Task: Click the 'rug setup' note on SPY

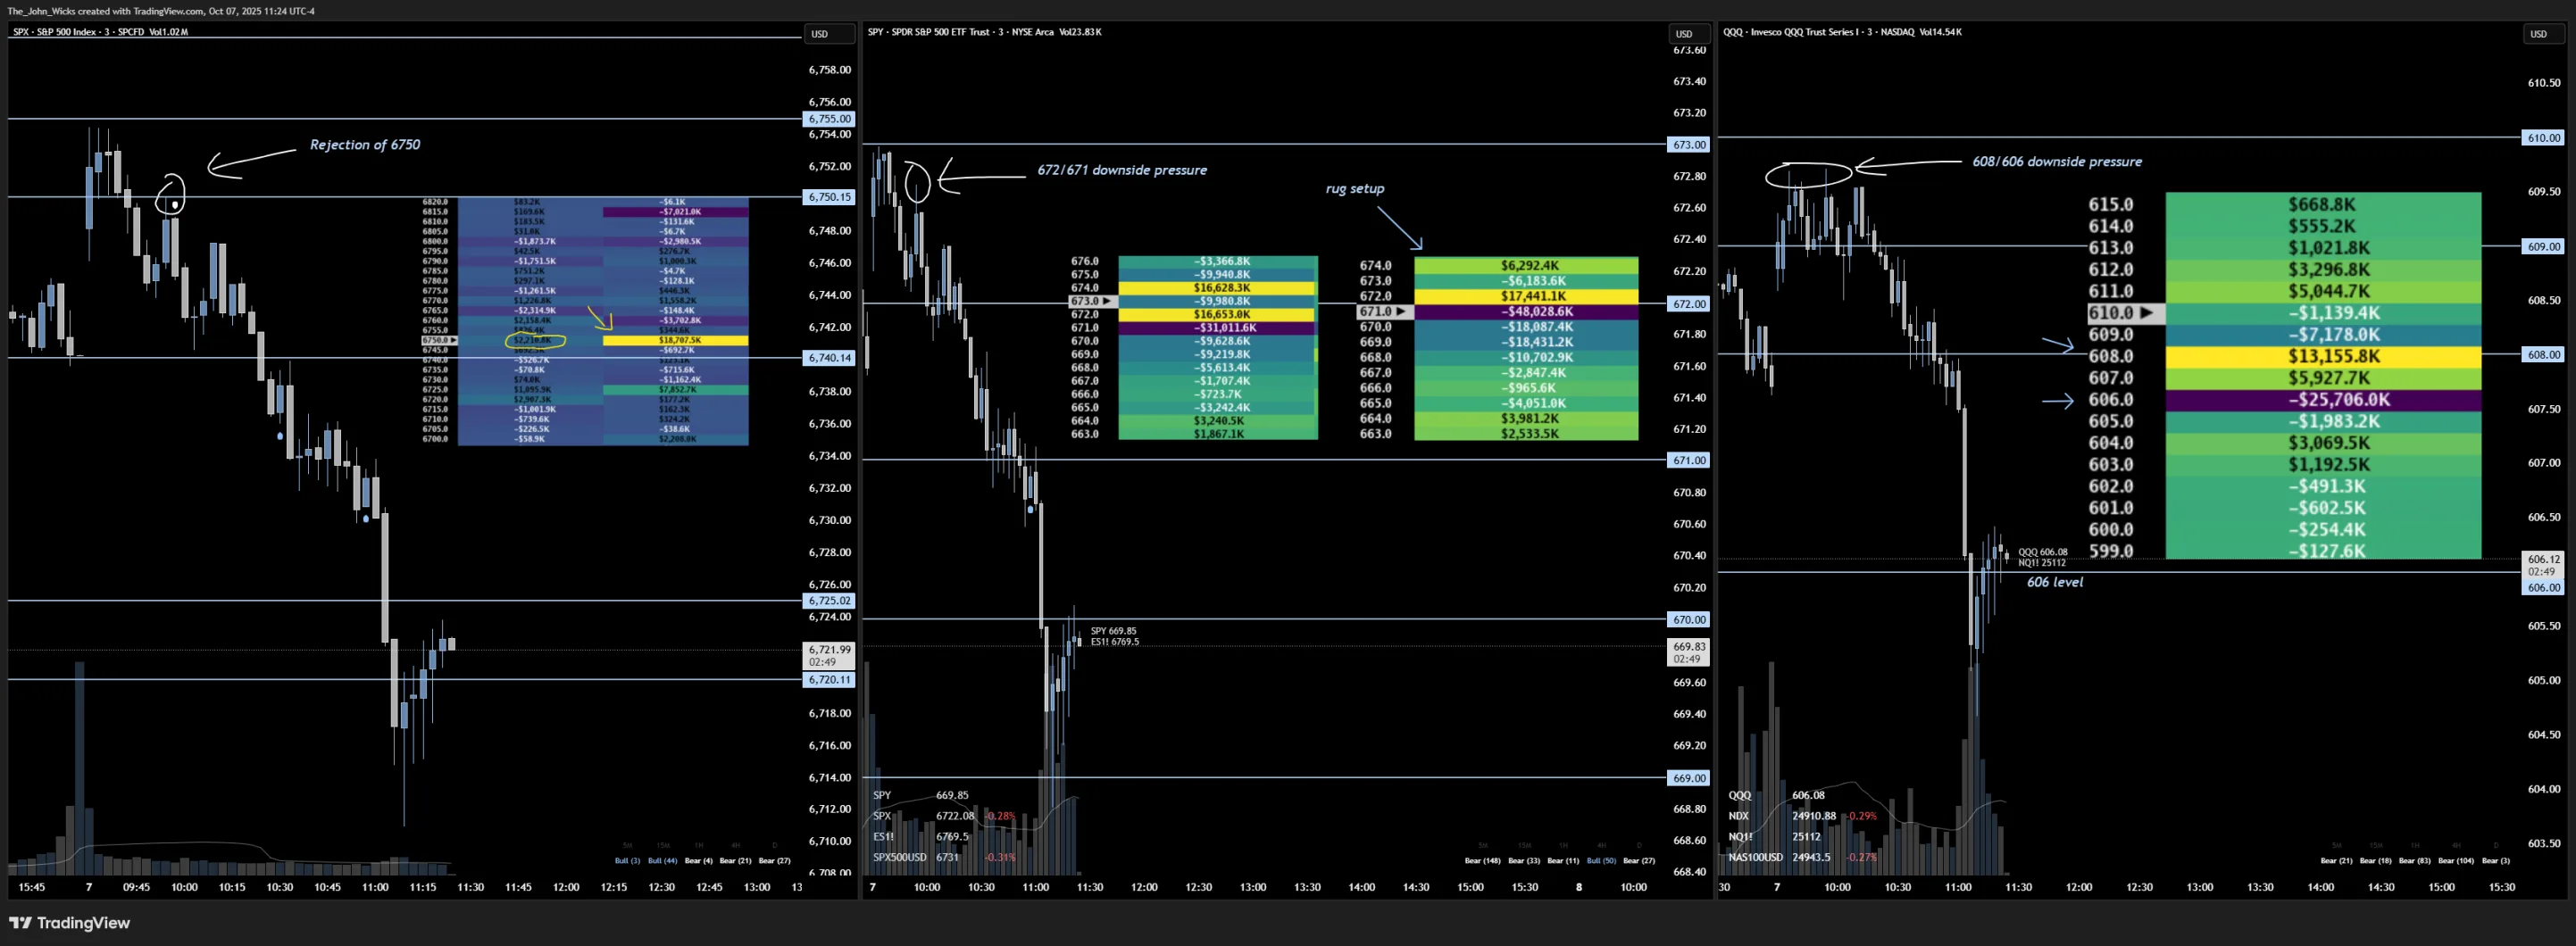Action: 1355,189
